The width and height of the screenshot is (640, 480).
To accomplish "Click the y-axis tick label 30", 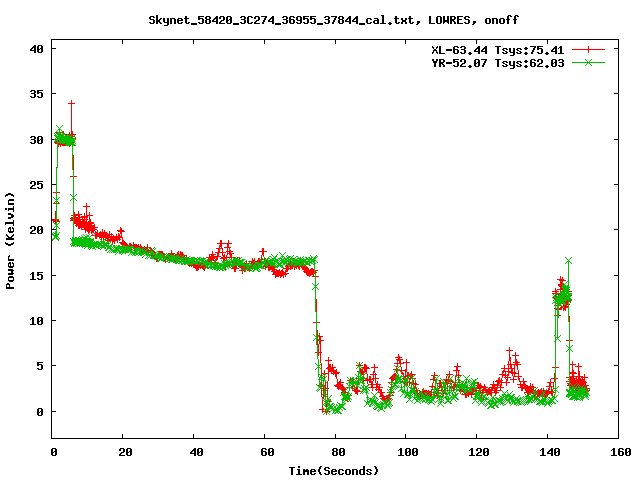I will (x=36, y=140).
